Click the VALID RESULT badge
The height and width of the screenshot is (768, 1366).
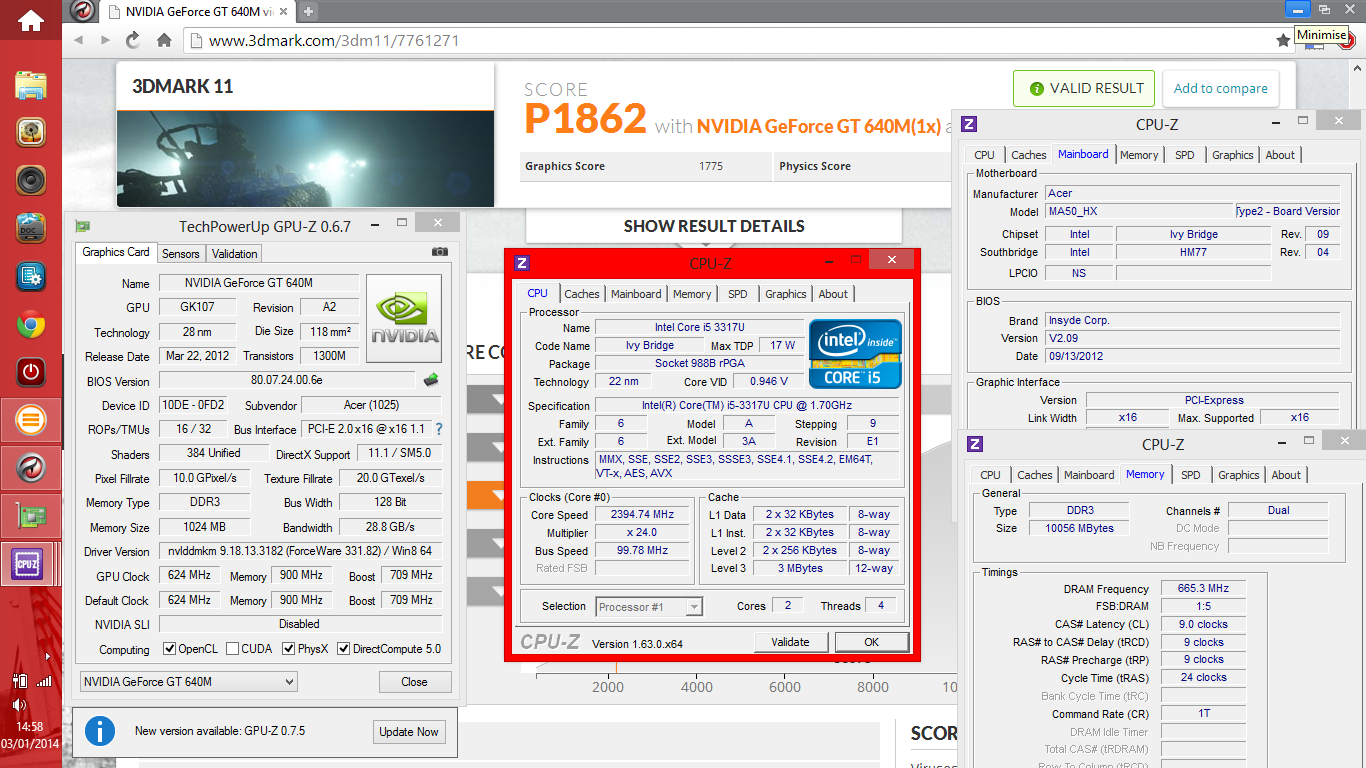[x=1084, y=88]
